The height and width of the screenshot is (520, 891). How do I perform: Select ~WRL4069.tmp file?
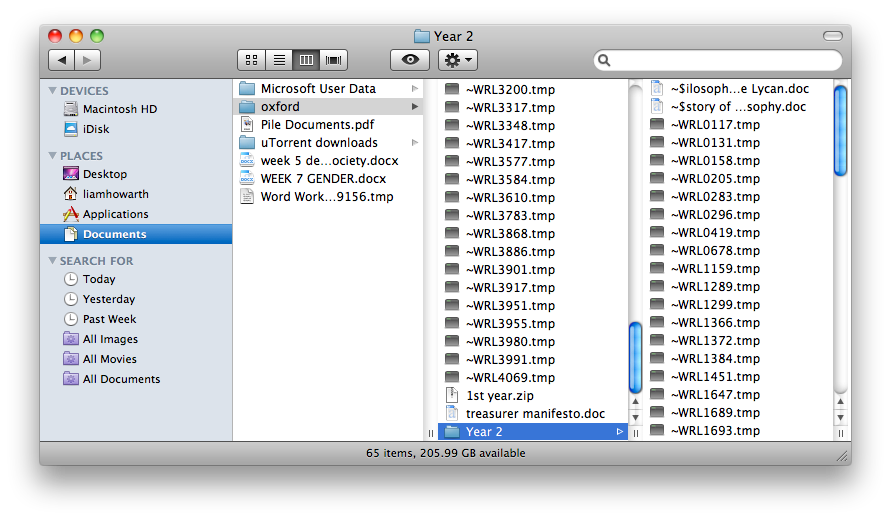click(x=532, y=377)
